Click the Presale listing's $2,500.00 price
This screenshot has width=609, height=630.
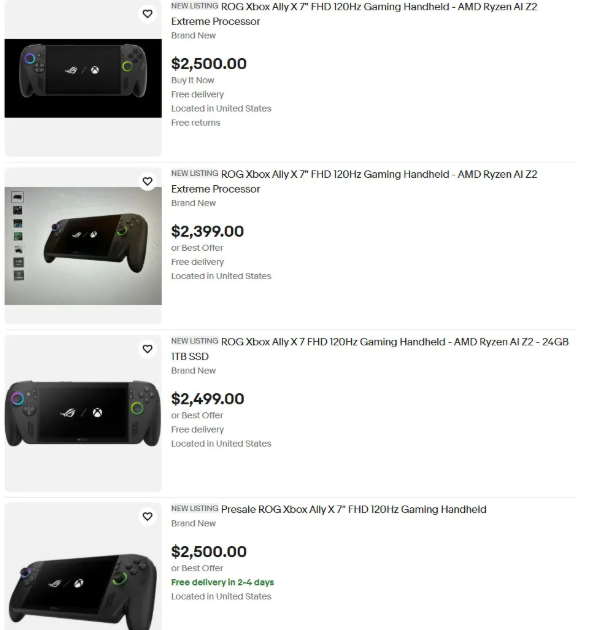coord(209,552)
